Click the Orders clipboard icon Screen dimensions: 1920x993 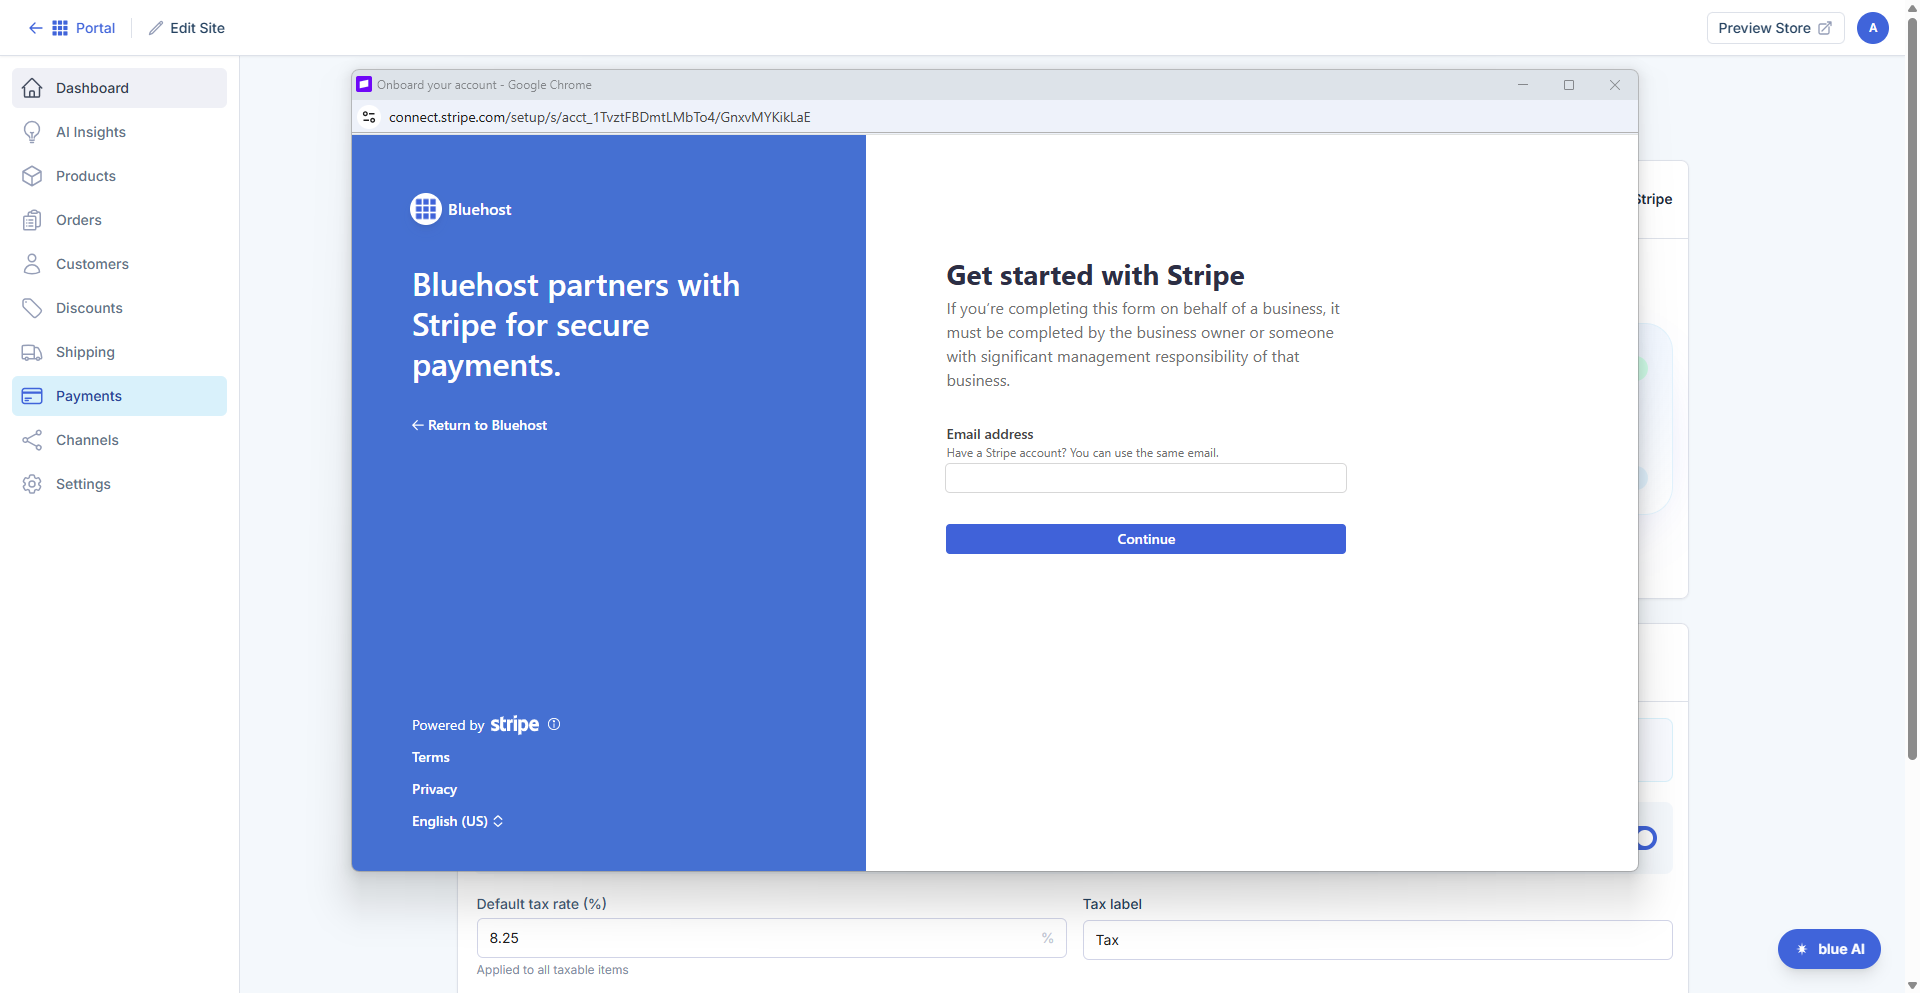(x=32, y=220)
